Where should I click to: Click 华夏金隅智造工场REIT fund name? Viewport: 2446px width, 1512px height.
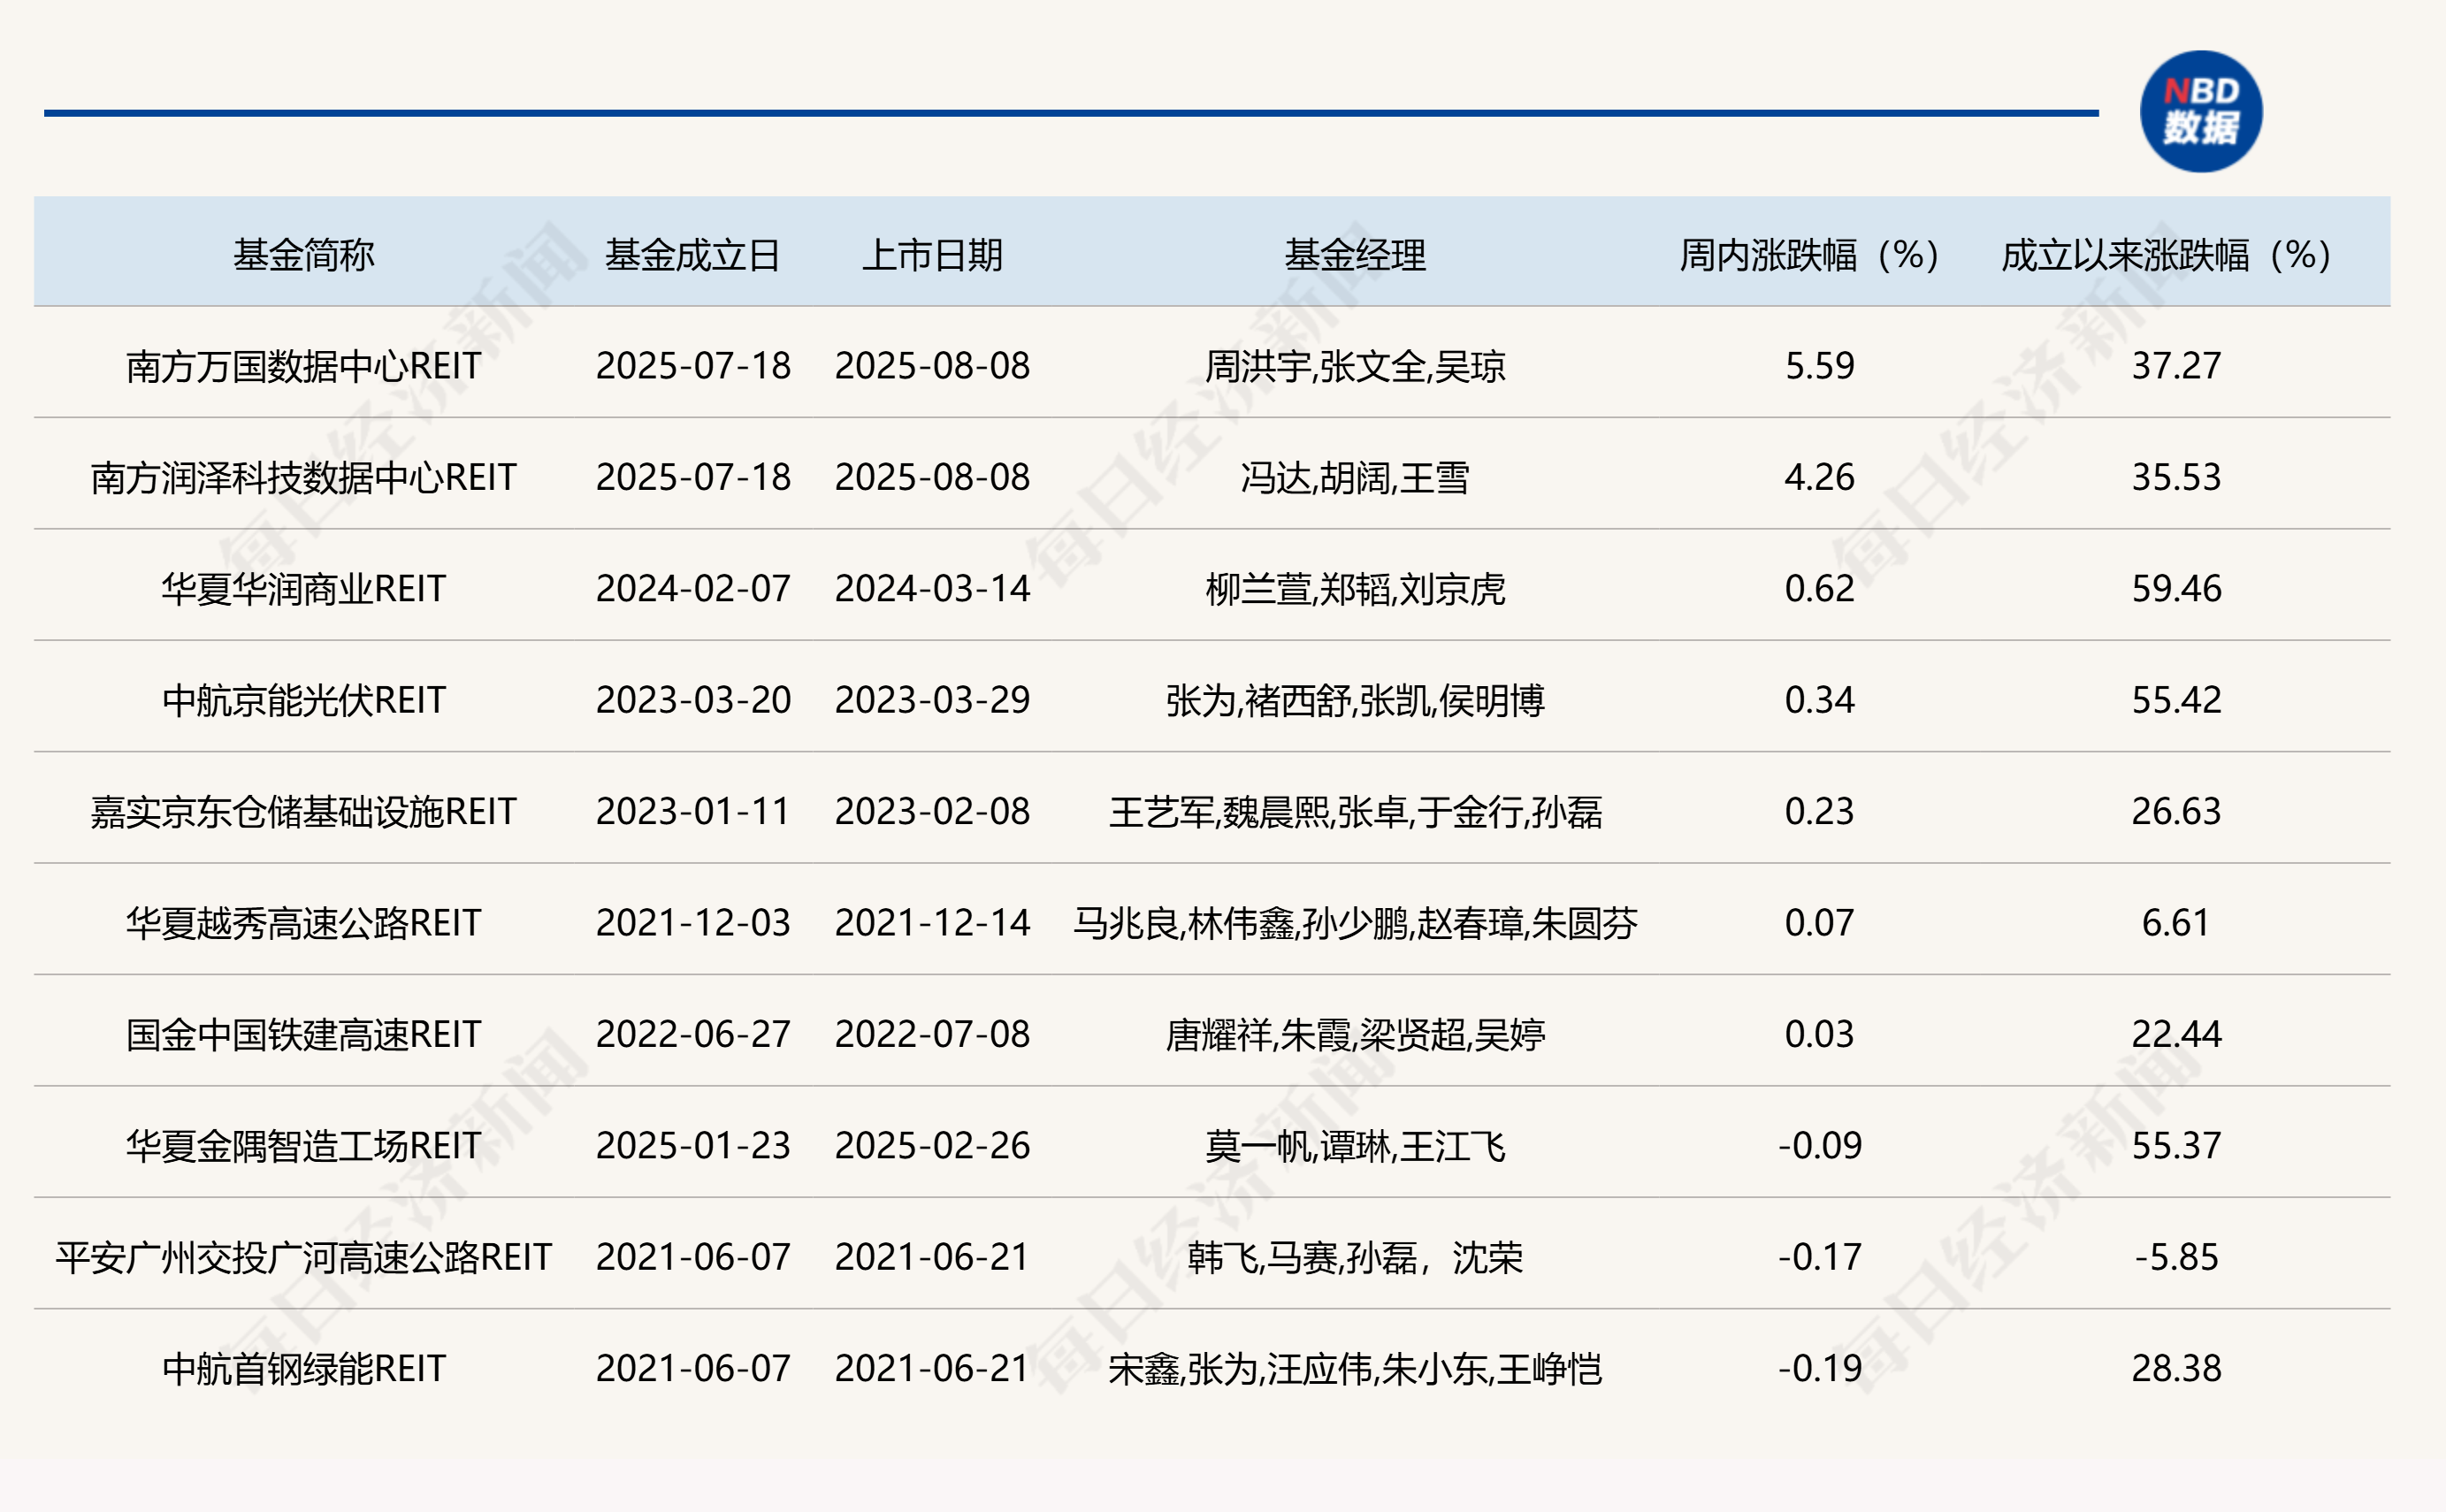303,1145
